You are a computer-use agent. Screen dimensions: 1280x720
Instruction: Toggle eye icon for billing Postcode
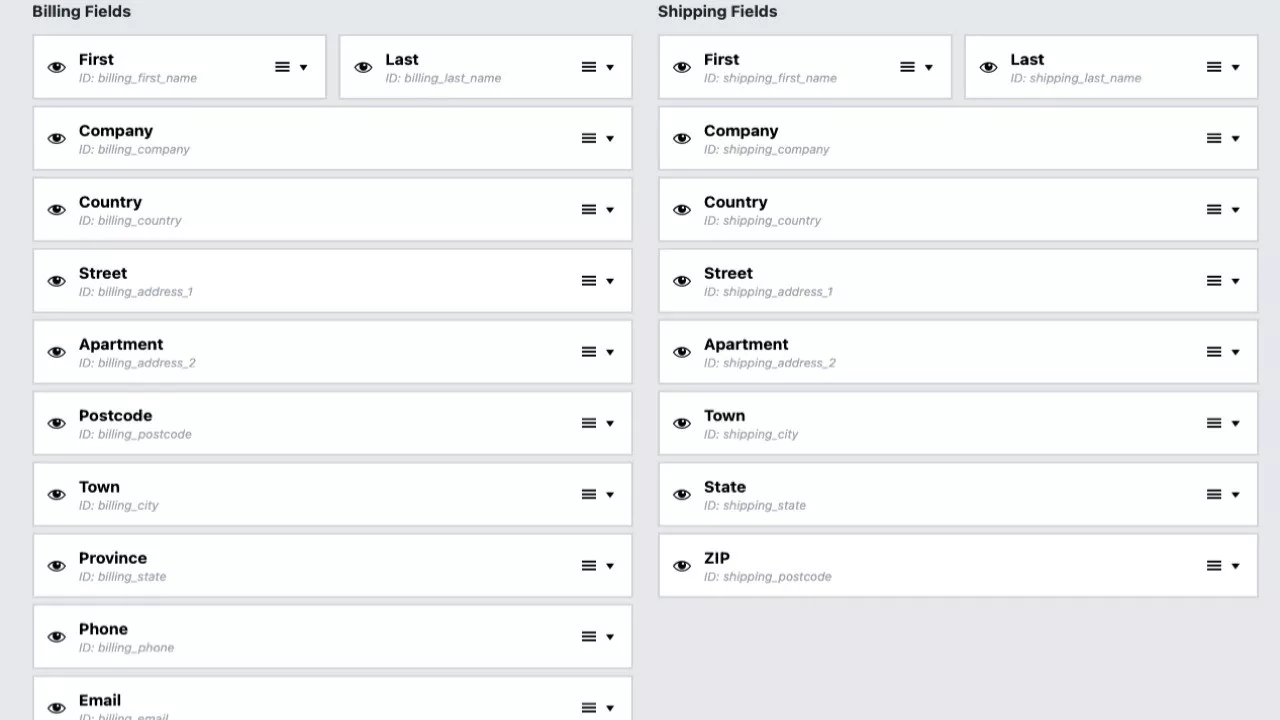(x=57, y=423)
